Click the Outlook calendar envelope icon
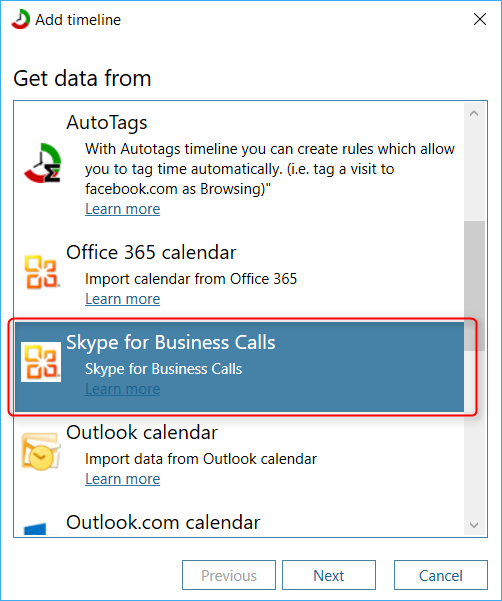The image size is (502, 601). pos(41,451)
